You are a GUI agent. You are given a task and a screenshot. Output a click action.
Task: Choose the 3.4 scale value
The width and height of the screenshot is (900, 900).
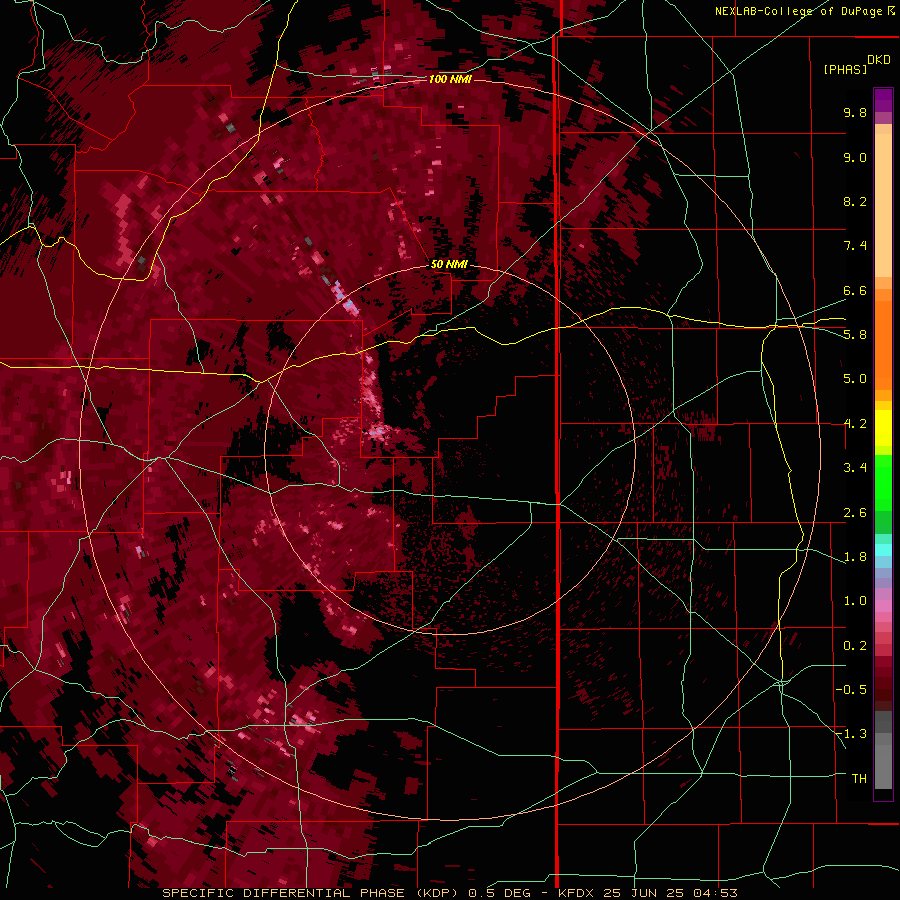pyautogui.click(x=855, y=468)
